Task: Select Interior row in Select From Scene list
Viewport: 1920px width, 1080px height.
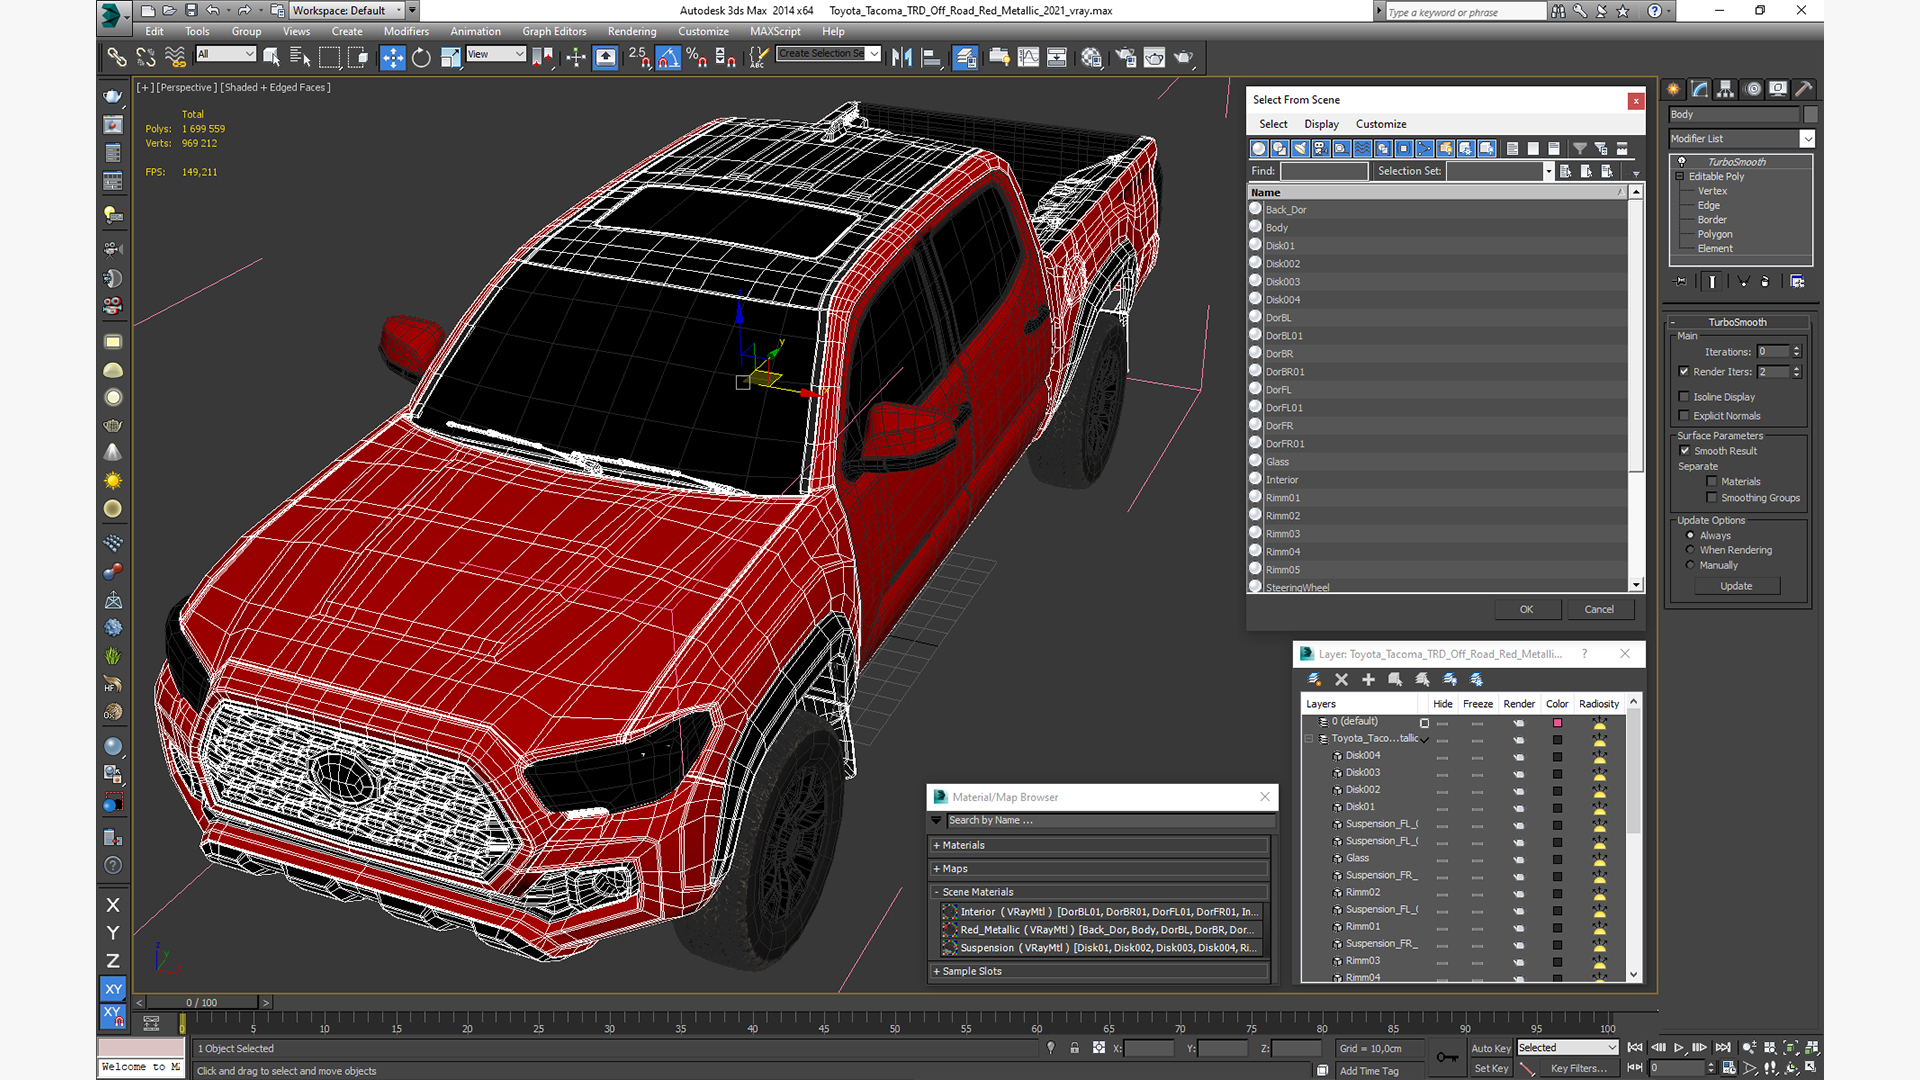Action: pos(1437,480)
